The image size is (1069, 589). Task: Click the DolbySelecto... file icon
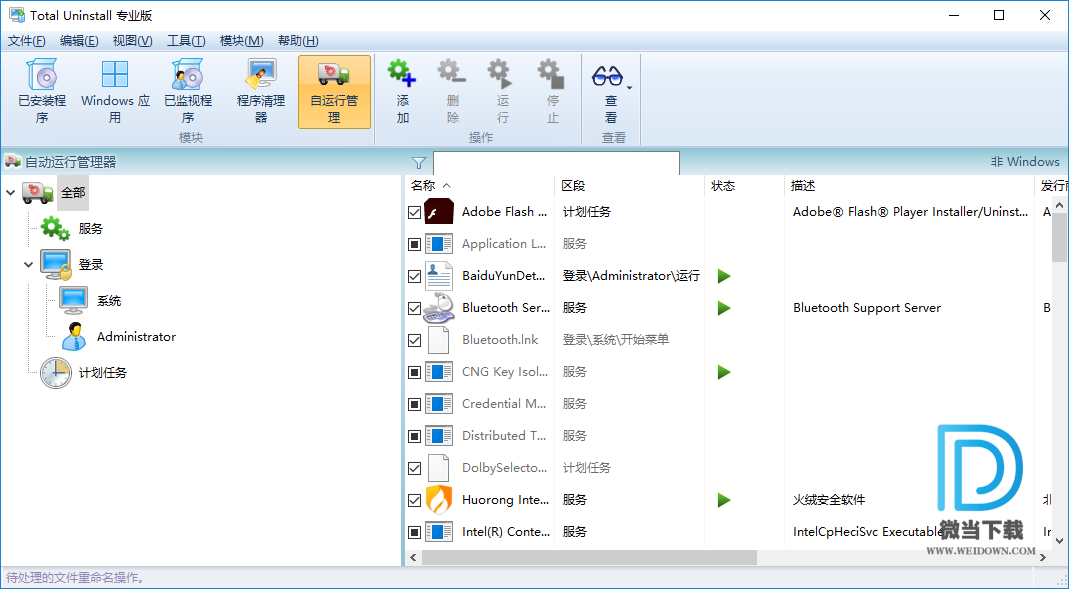pyautogui.click(x=438, y=468)
